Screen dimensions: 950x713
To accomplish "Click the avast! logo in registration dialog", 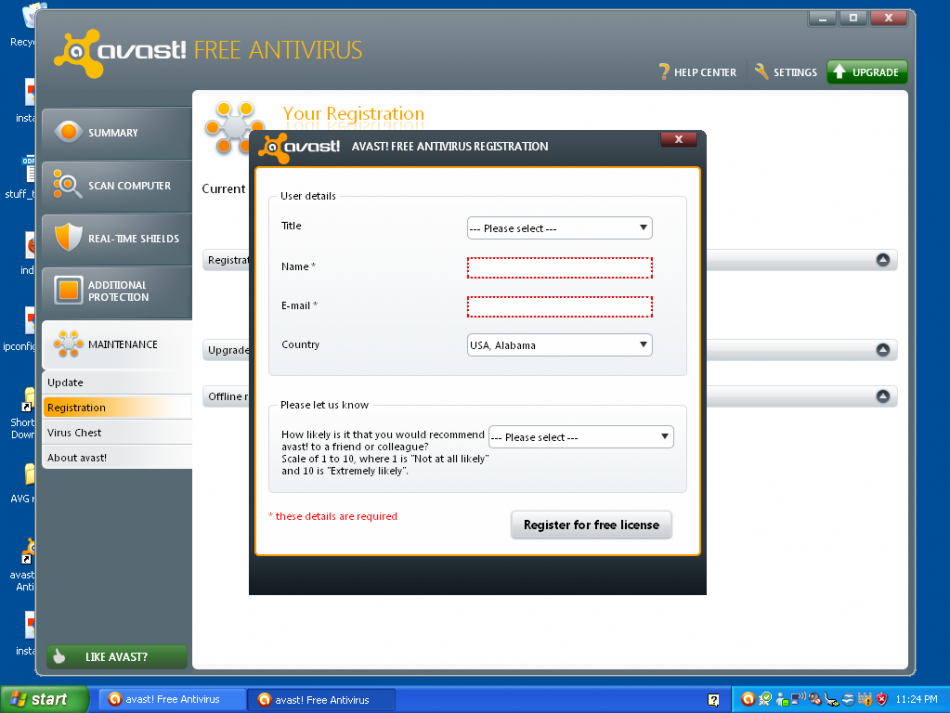I will coord(299,147).
